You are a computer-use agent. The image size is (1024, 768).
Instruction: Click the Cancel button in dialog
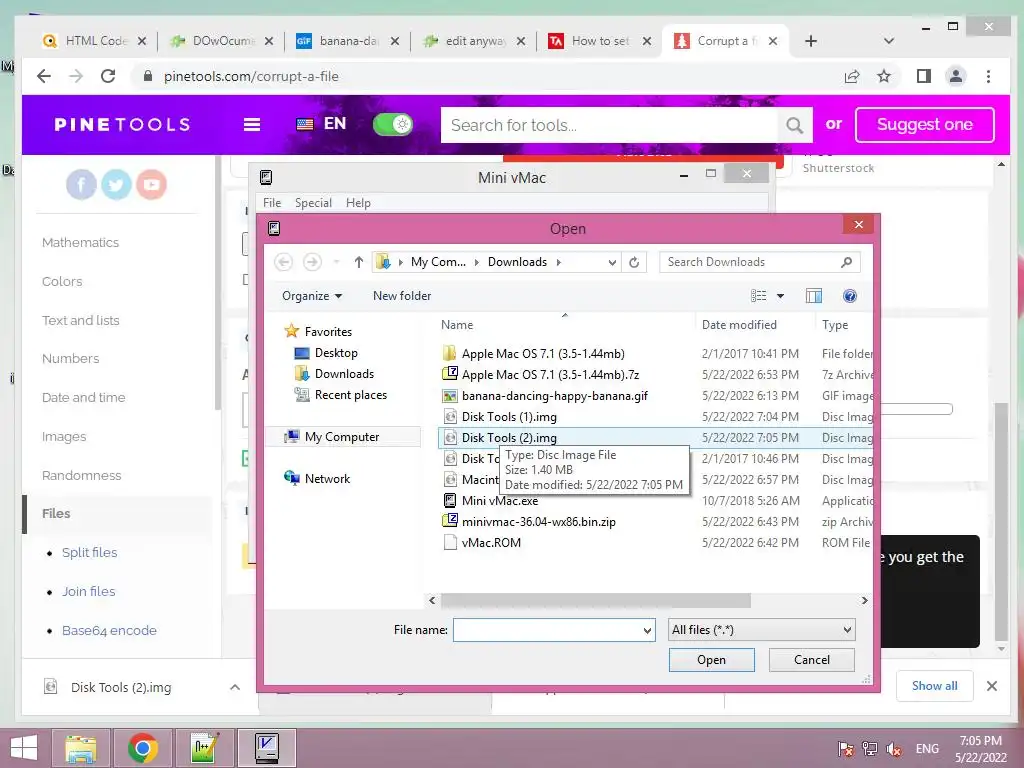[812, 660]
